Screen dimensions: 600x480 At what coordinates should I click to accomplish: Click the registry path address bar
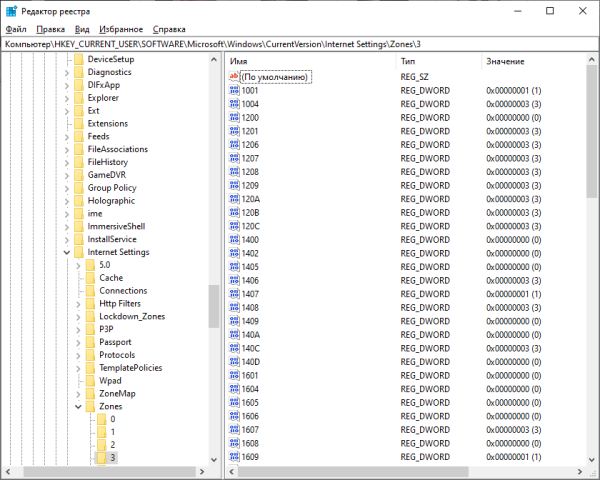(300, 45)
